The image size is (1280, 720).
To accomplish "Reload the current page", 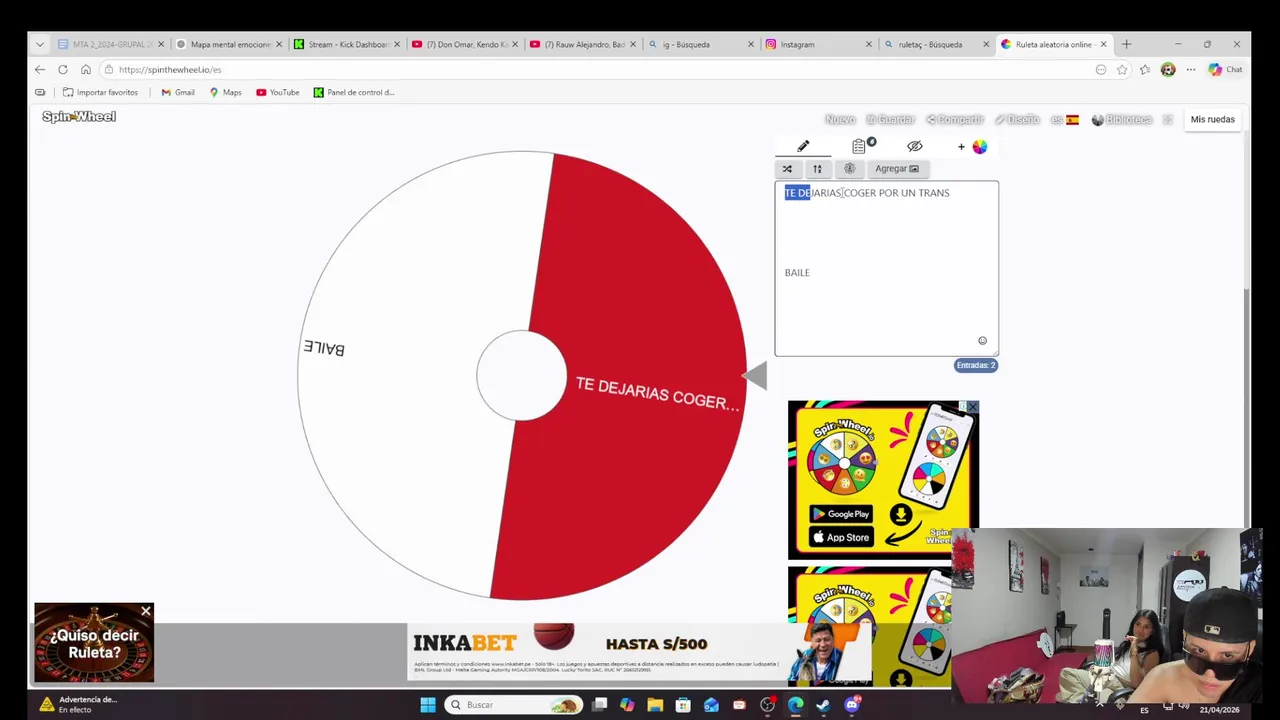I will click(63, 69).
